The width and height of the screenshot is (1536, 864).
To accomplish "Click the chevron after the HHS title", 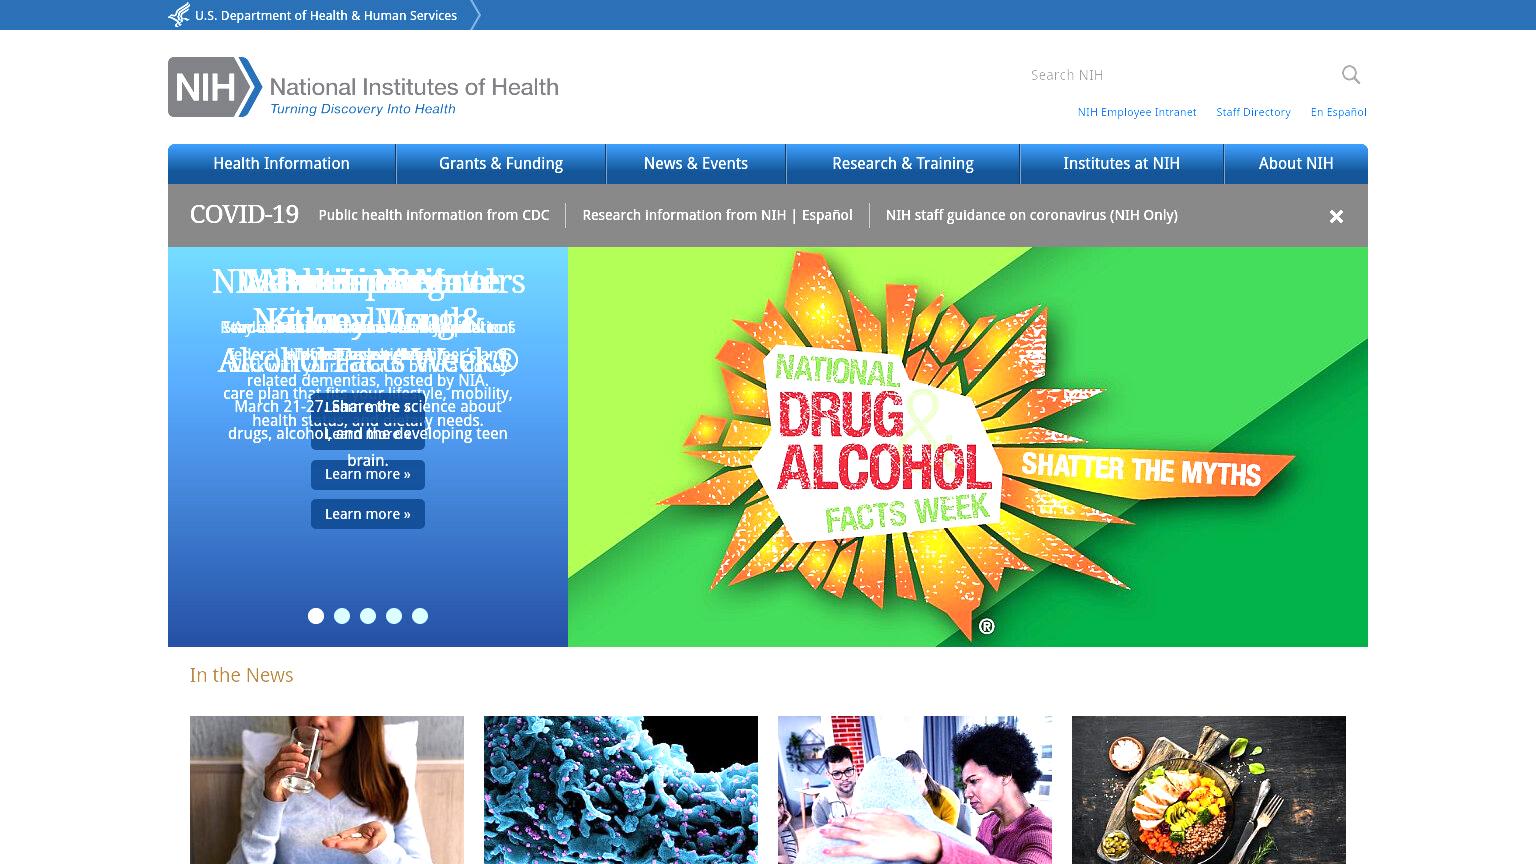I will [475, 15].
